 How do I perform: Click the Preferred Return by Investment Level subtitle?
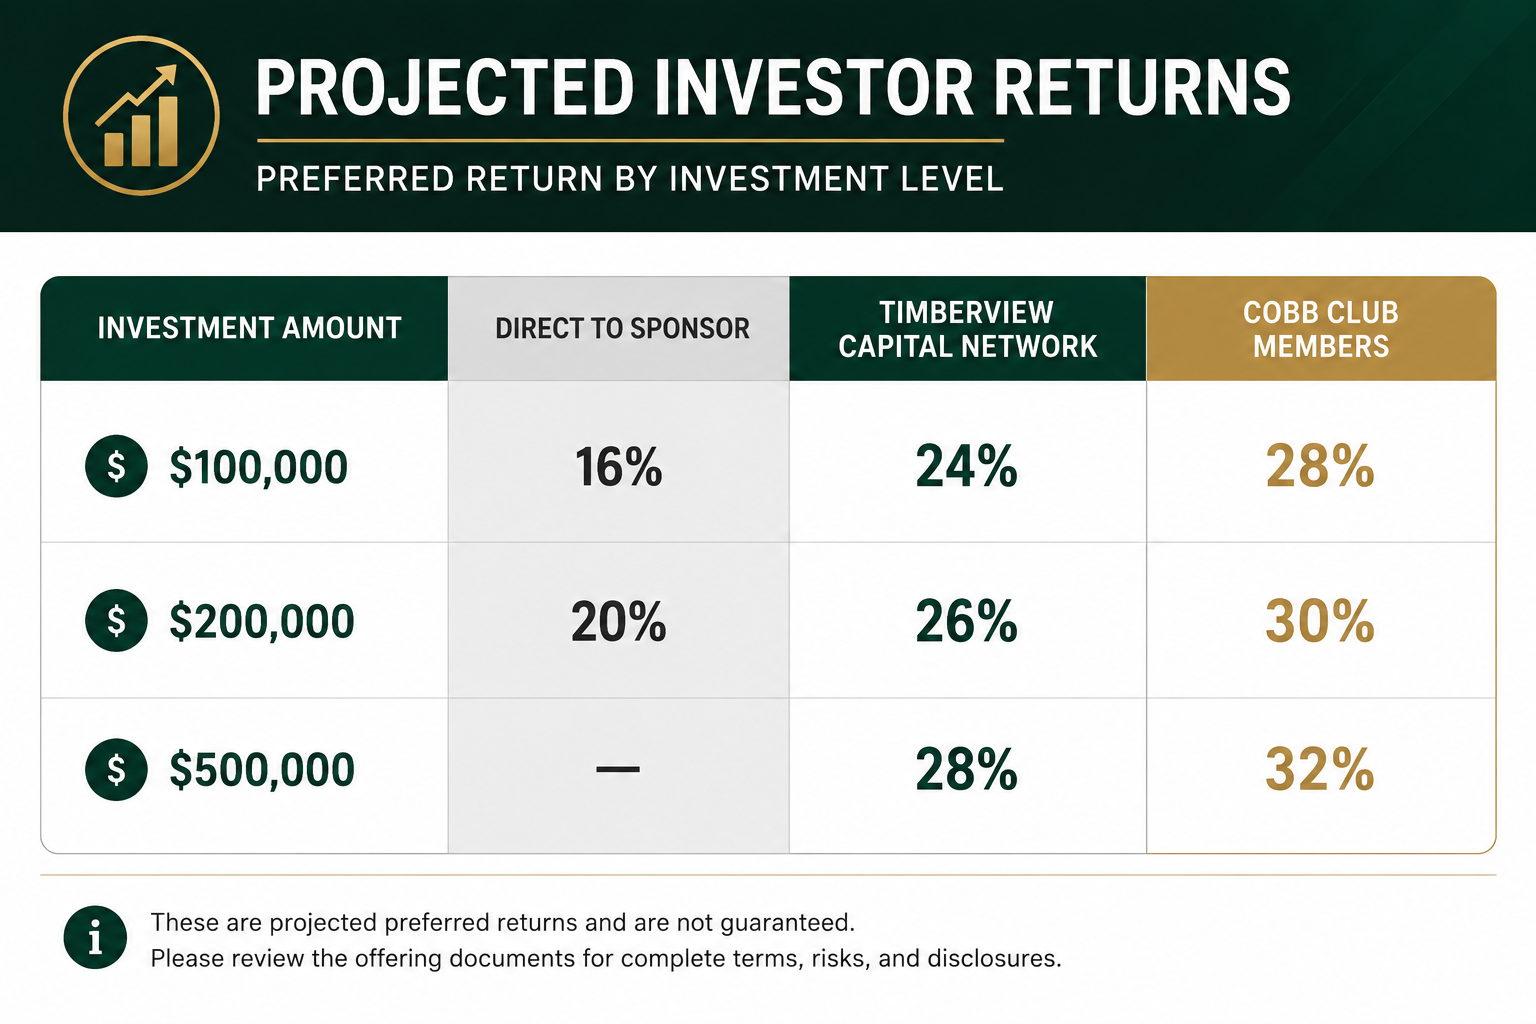coord(630,179)
